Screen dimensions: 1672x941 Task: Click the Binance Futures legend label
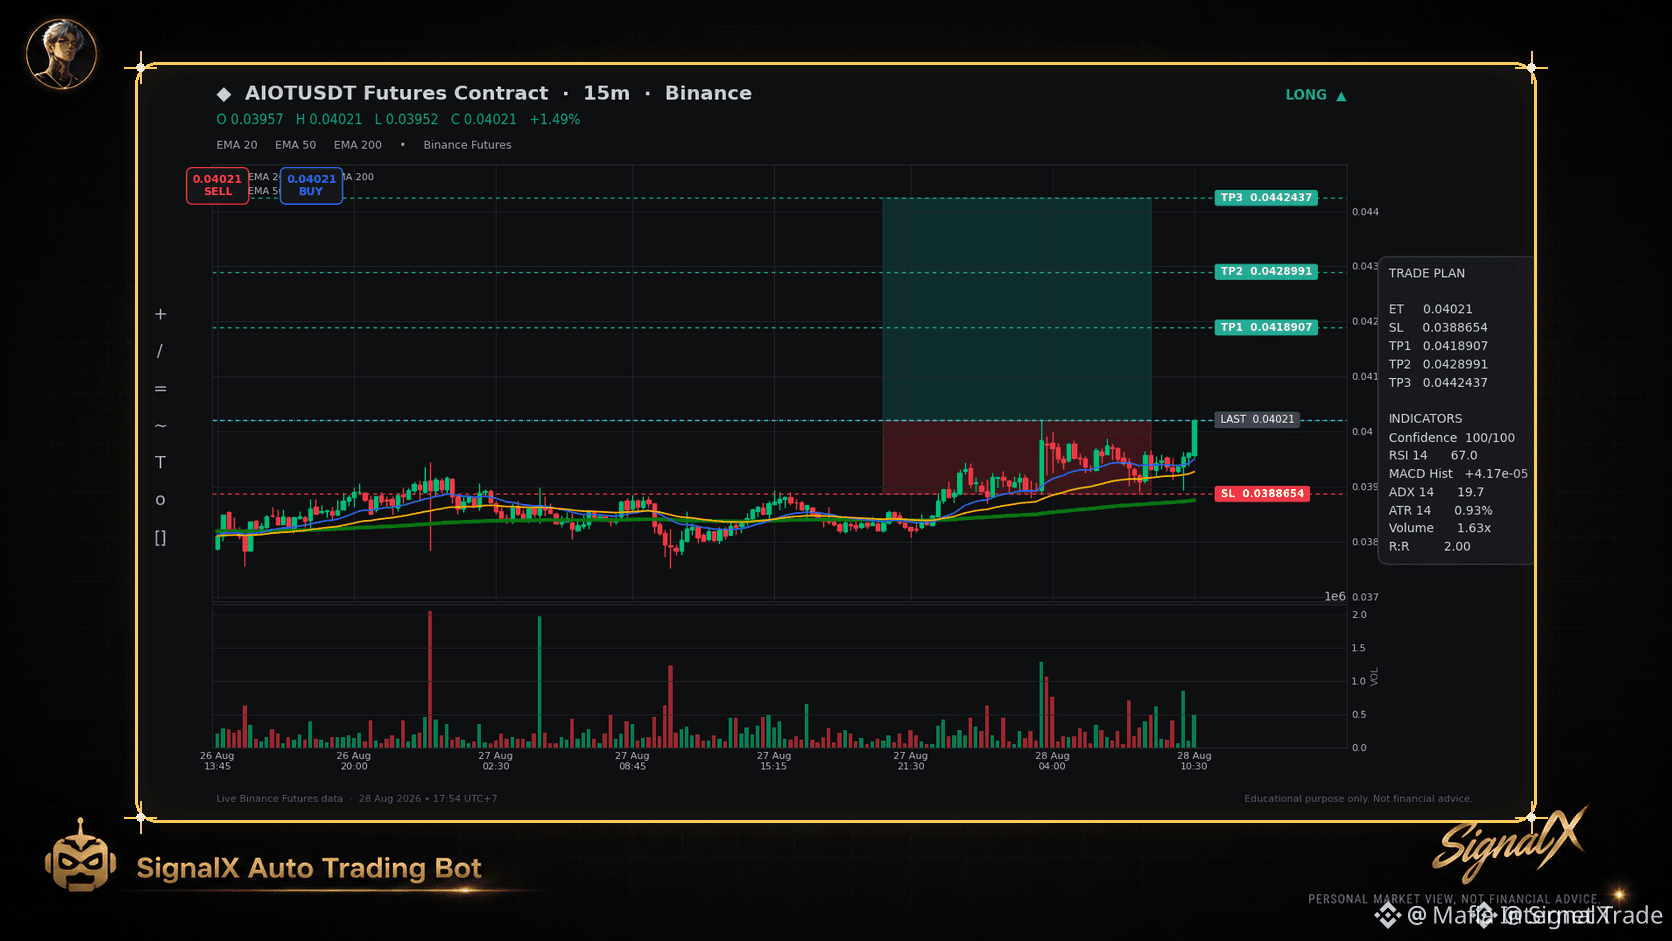point(467,145)
